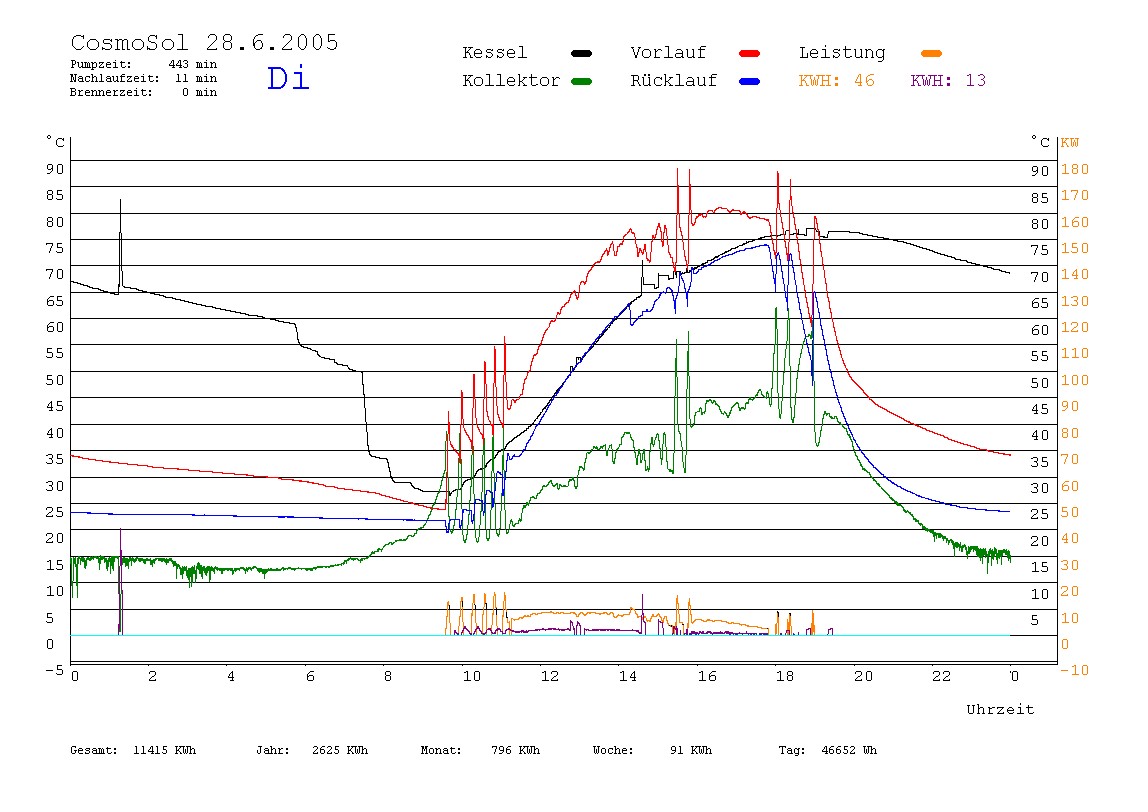Click the red Vorlauf legend swatch
Image resolution: width=1148 pixels, height=812 pixels.
[x=750, y=53]
